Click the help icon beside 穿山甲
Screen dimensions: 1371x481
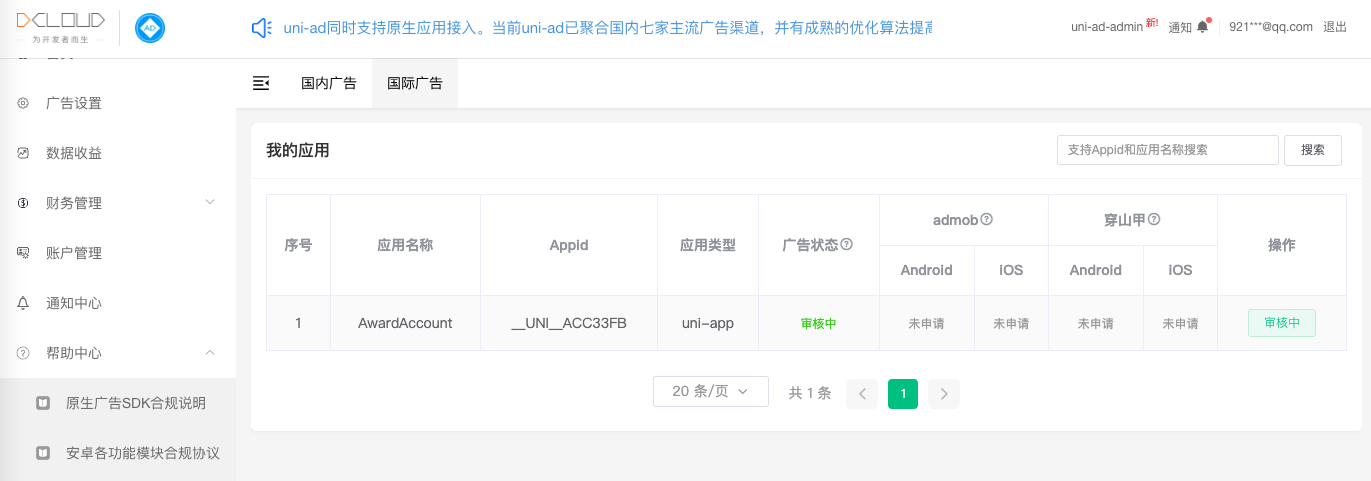tap(1154, 219)
